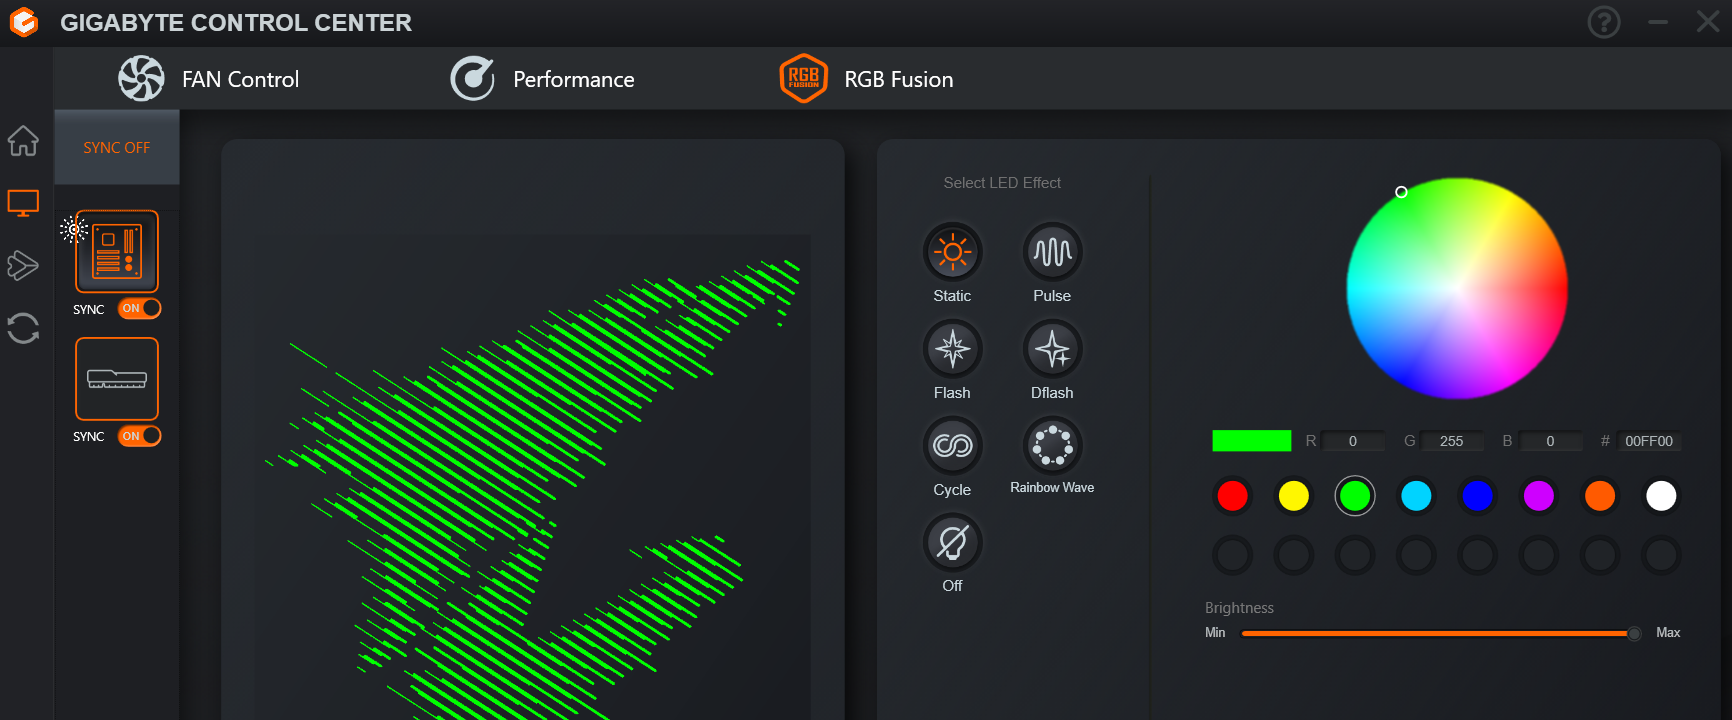This screenshot has height=720, width=1732.
Task: Click the FAN Control fan icon
Action: click(141, 79)
